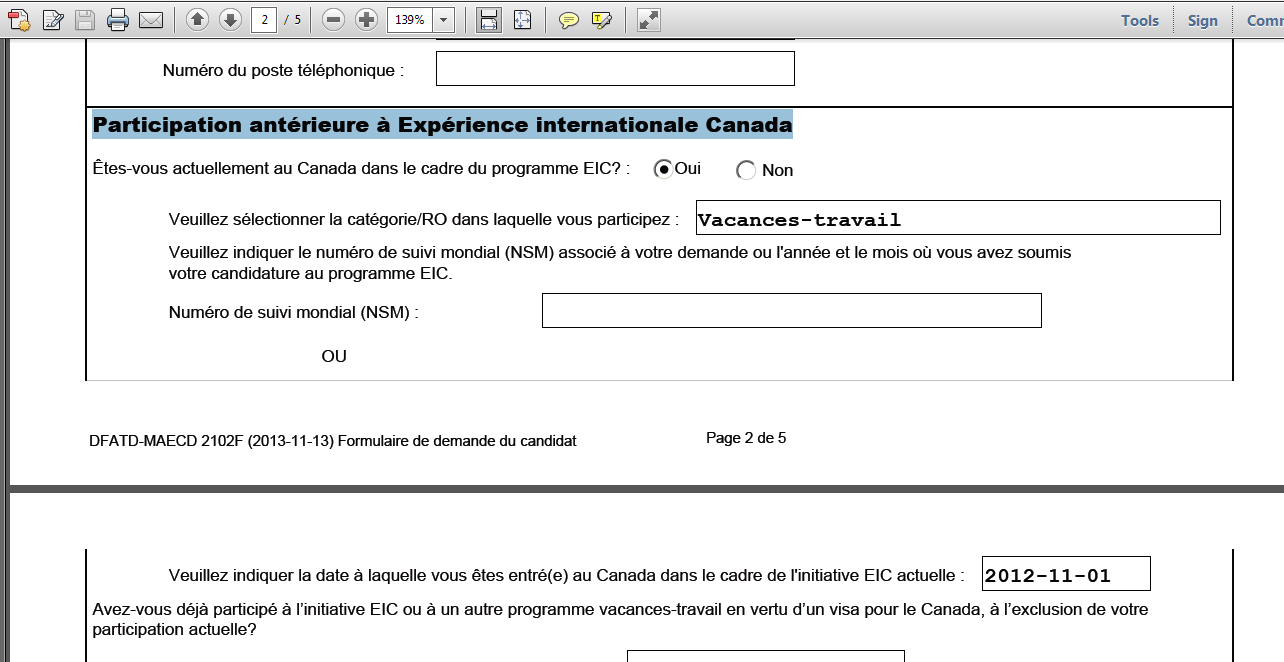The height and width of the screenshot is (662, 1284).
Task: Click the 'Êtes-vous actuellement au Canada' question text
Action: (361, 169)
